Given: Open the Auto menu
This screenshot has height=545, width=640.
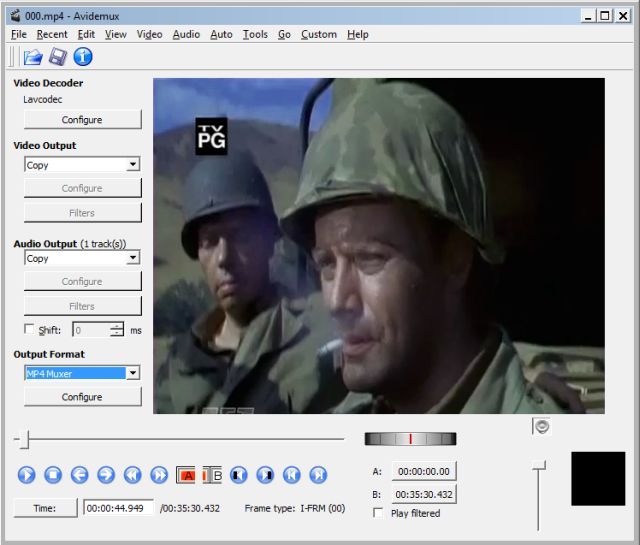Looking at the screenshot, I should click(x=221, y=34).
